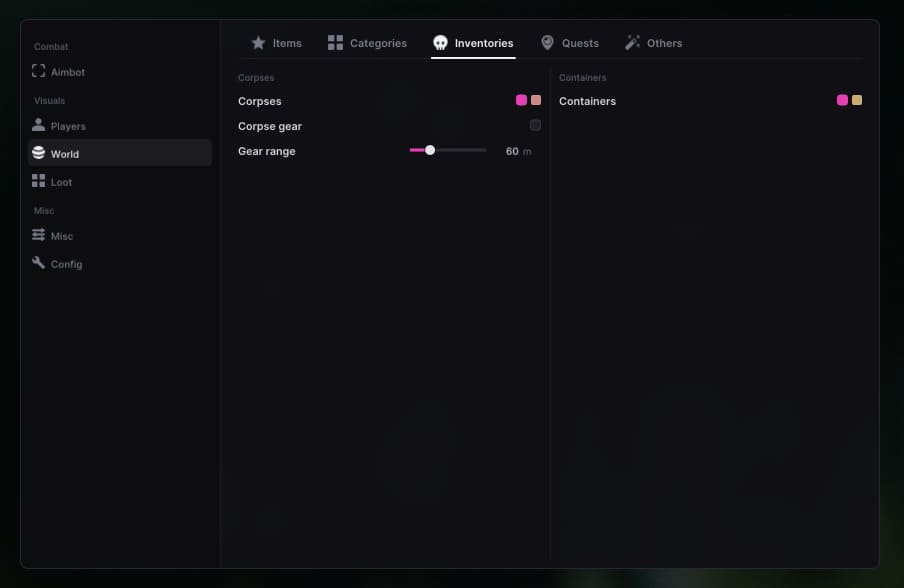Select the World stack icon

[39, 153]
